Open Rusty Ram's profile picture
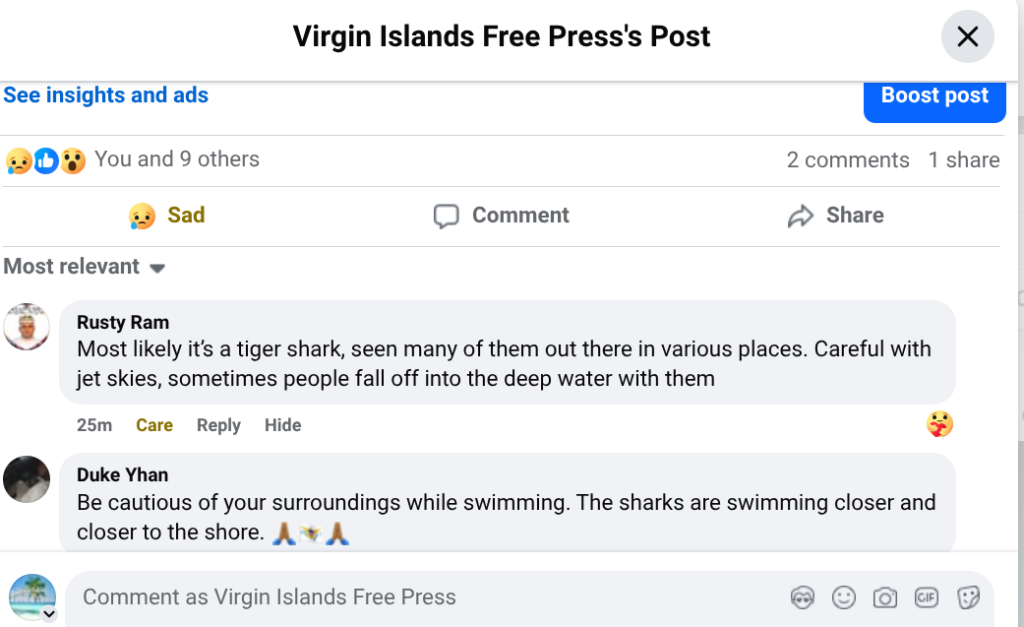 click(27, 326)
